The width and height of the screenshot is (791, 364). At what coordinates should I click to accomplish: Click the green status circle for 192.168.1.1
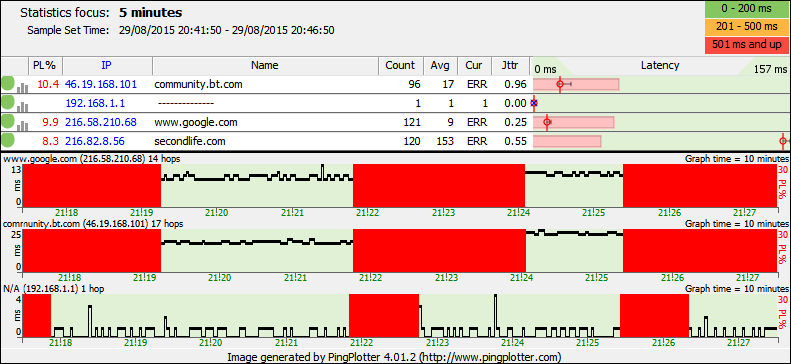click(8, 103)
